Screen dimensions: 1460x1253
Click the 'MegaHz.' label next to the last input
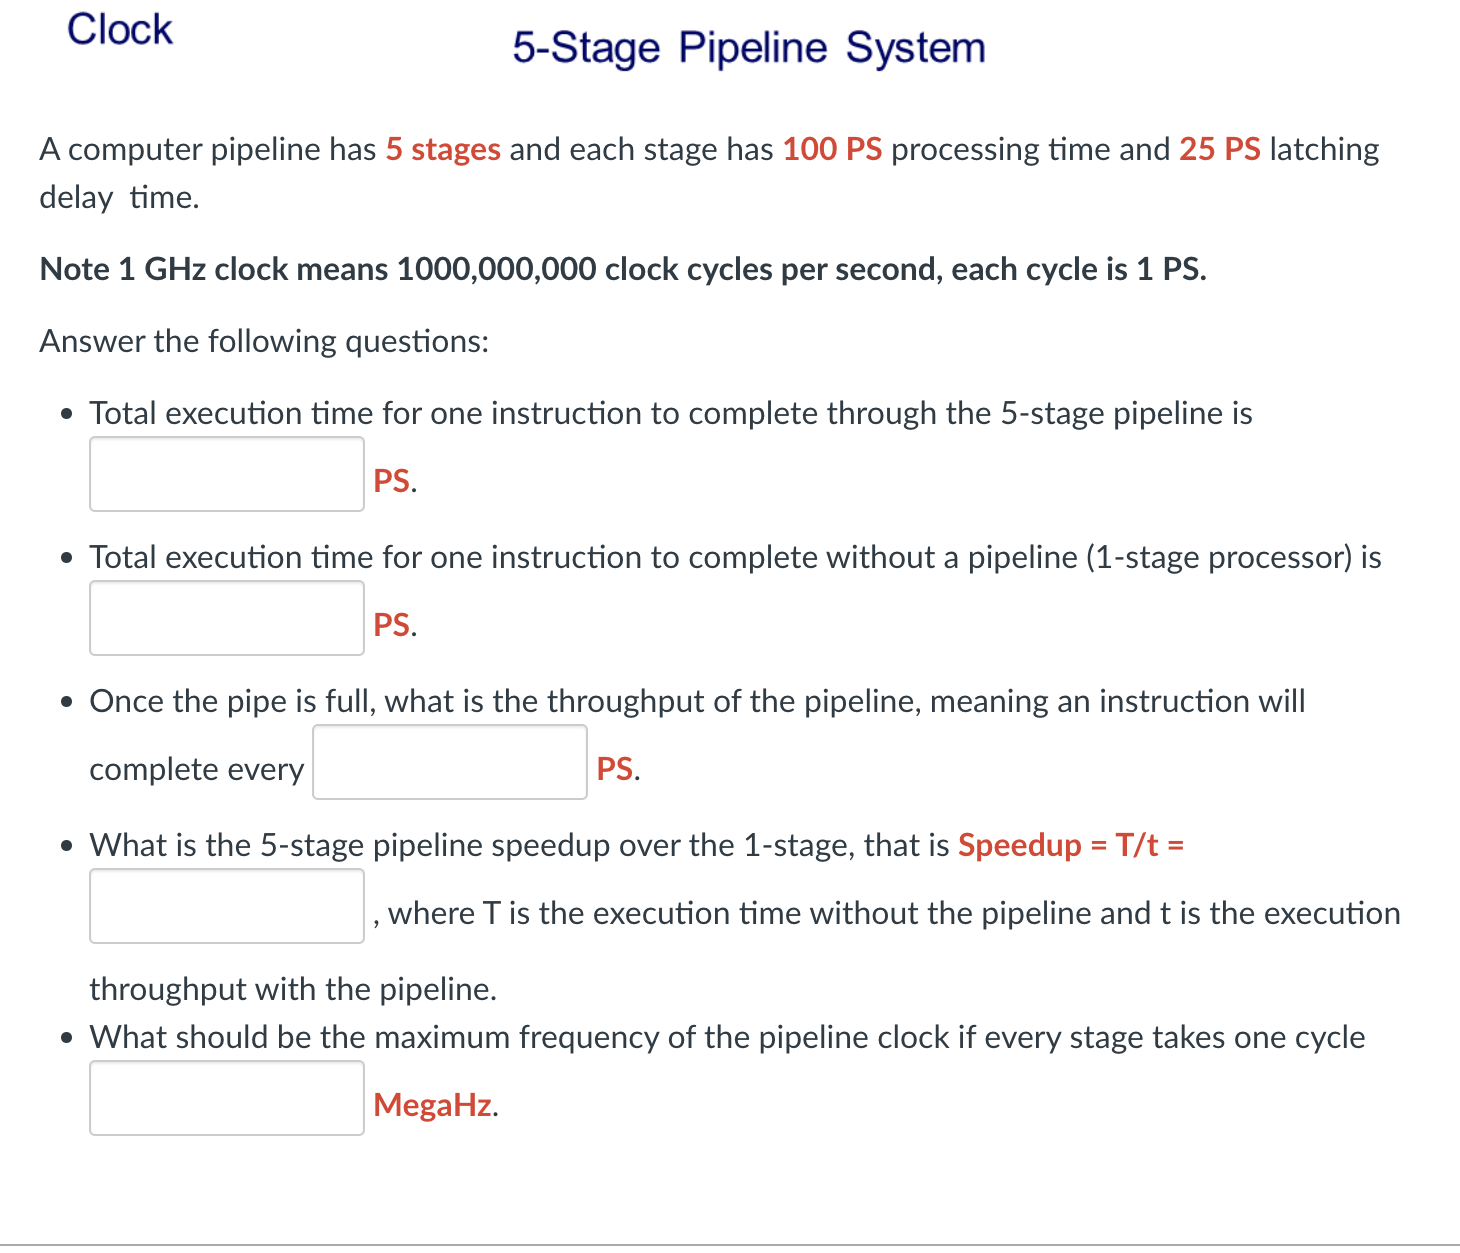434,1105
